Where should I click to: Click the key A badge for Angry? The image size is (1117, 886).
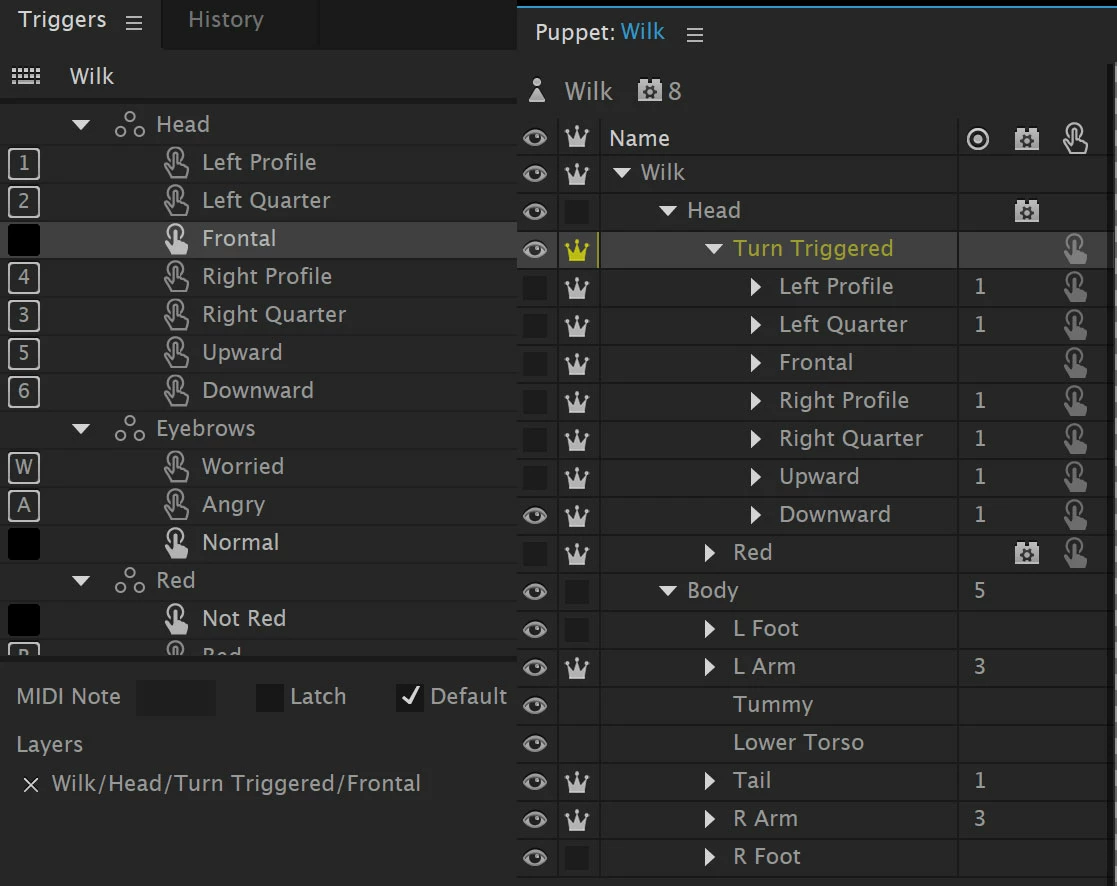[24, 505]
